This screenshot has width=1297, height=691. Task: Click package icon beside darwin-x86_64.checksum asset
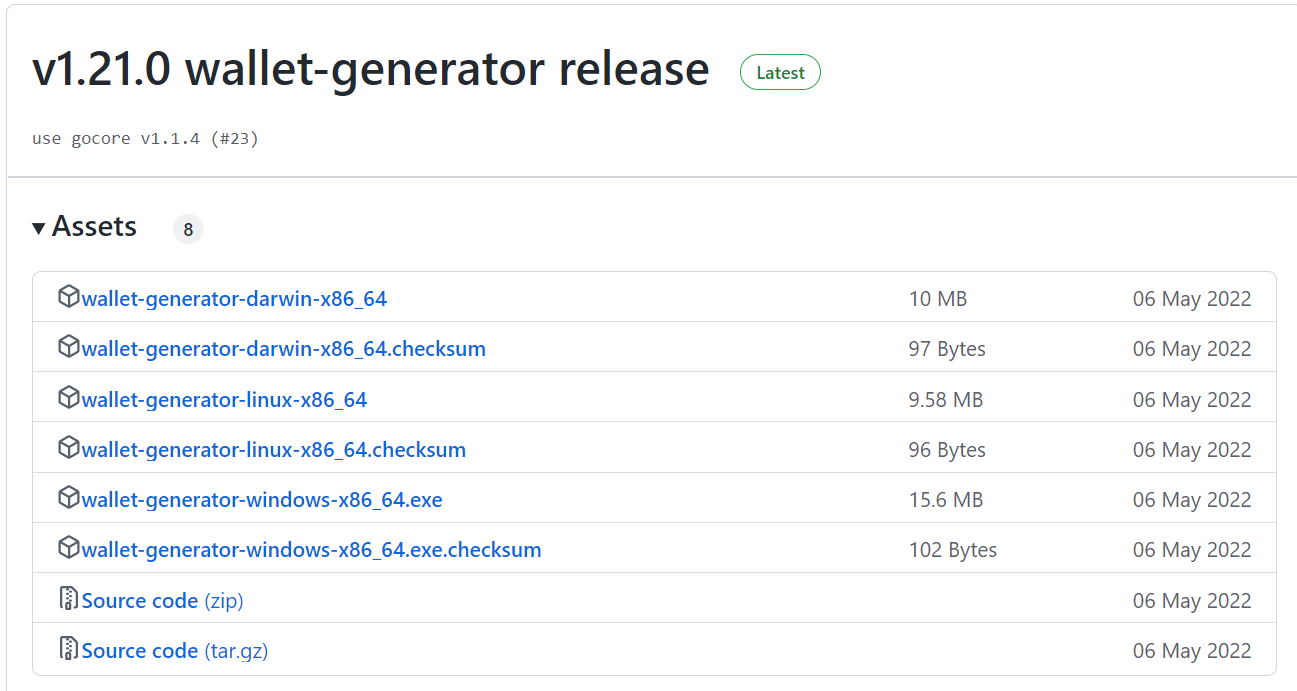click(68, 347)
